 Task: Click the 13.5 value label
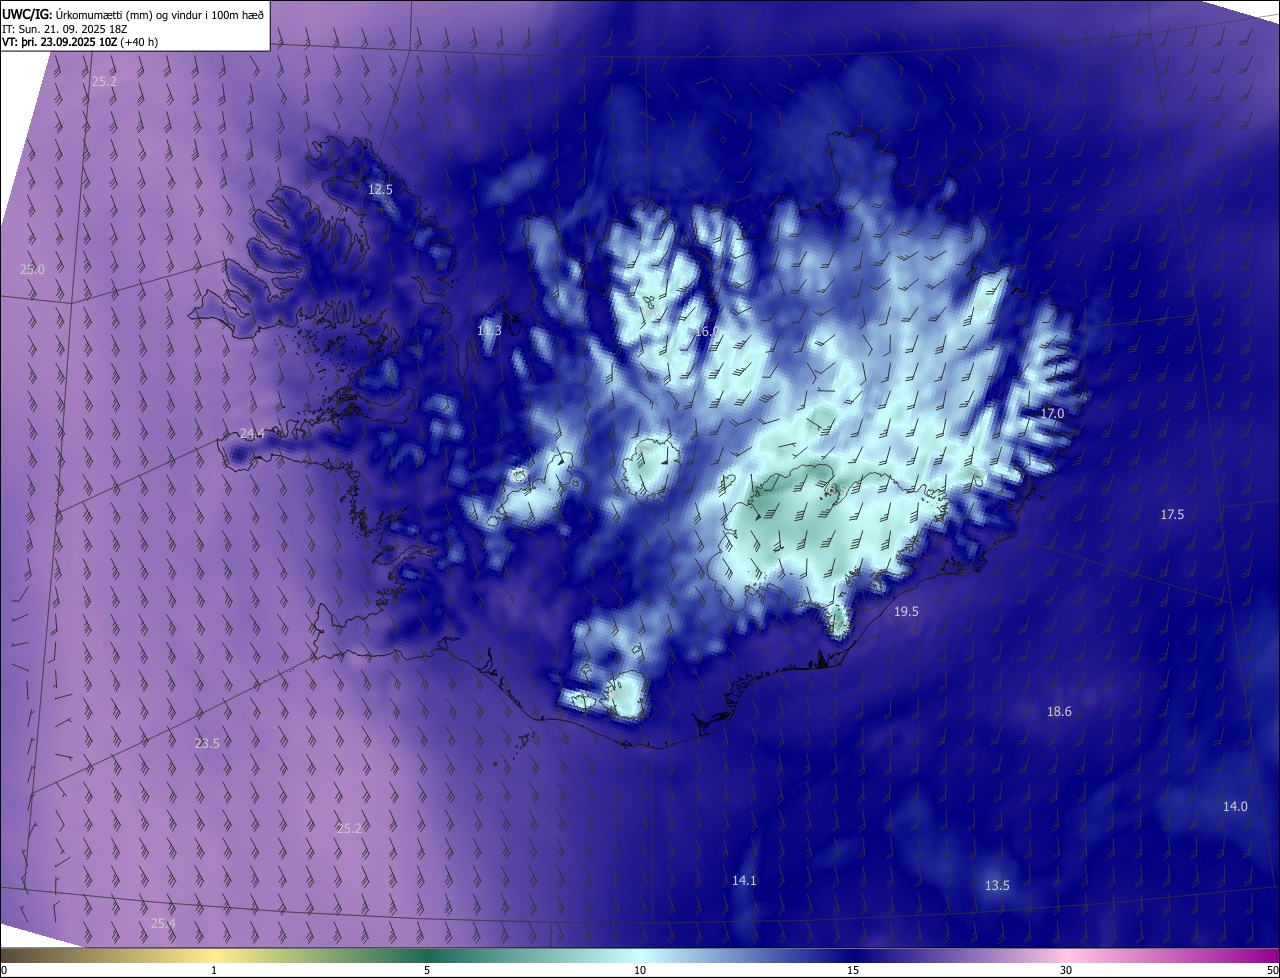tap(997, 885)
